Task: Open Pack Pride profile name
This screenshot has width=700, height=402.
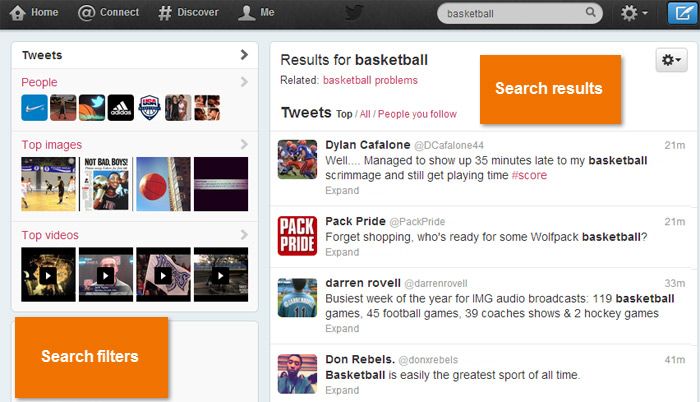Action: 355,222
